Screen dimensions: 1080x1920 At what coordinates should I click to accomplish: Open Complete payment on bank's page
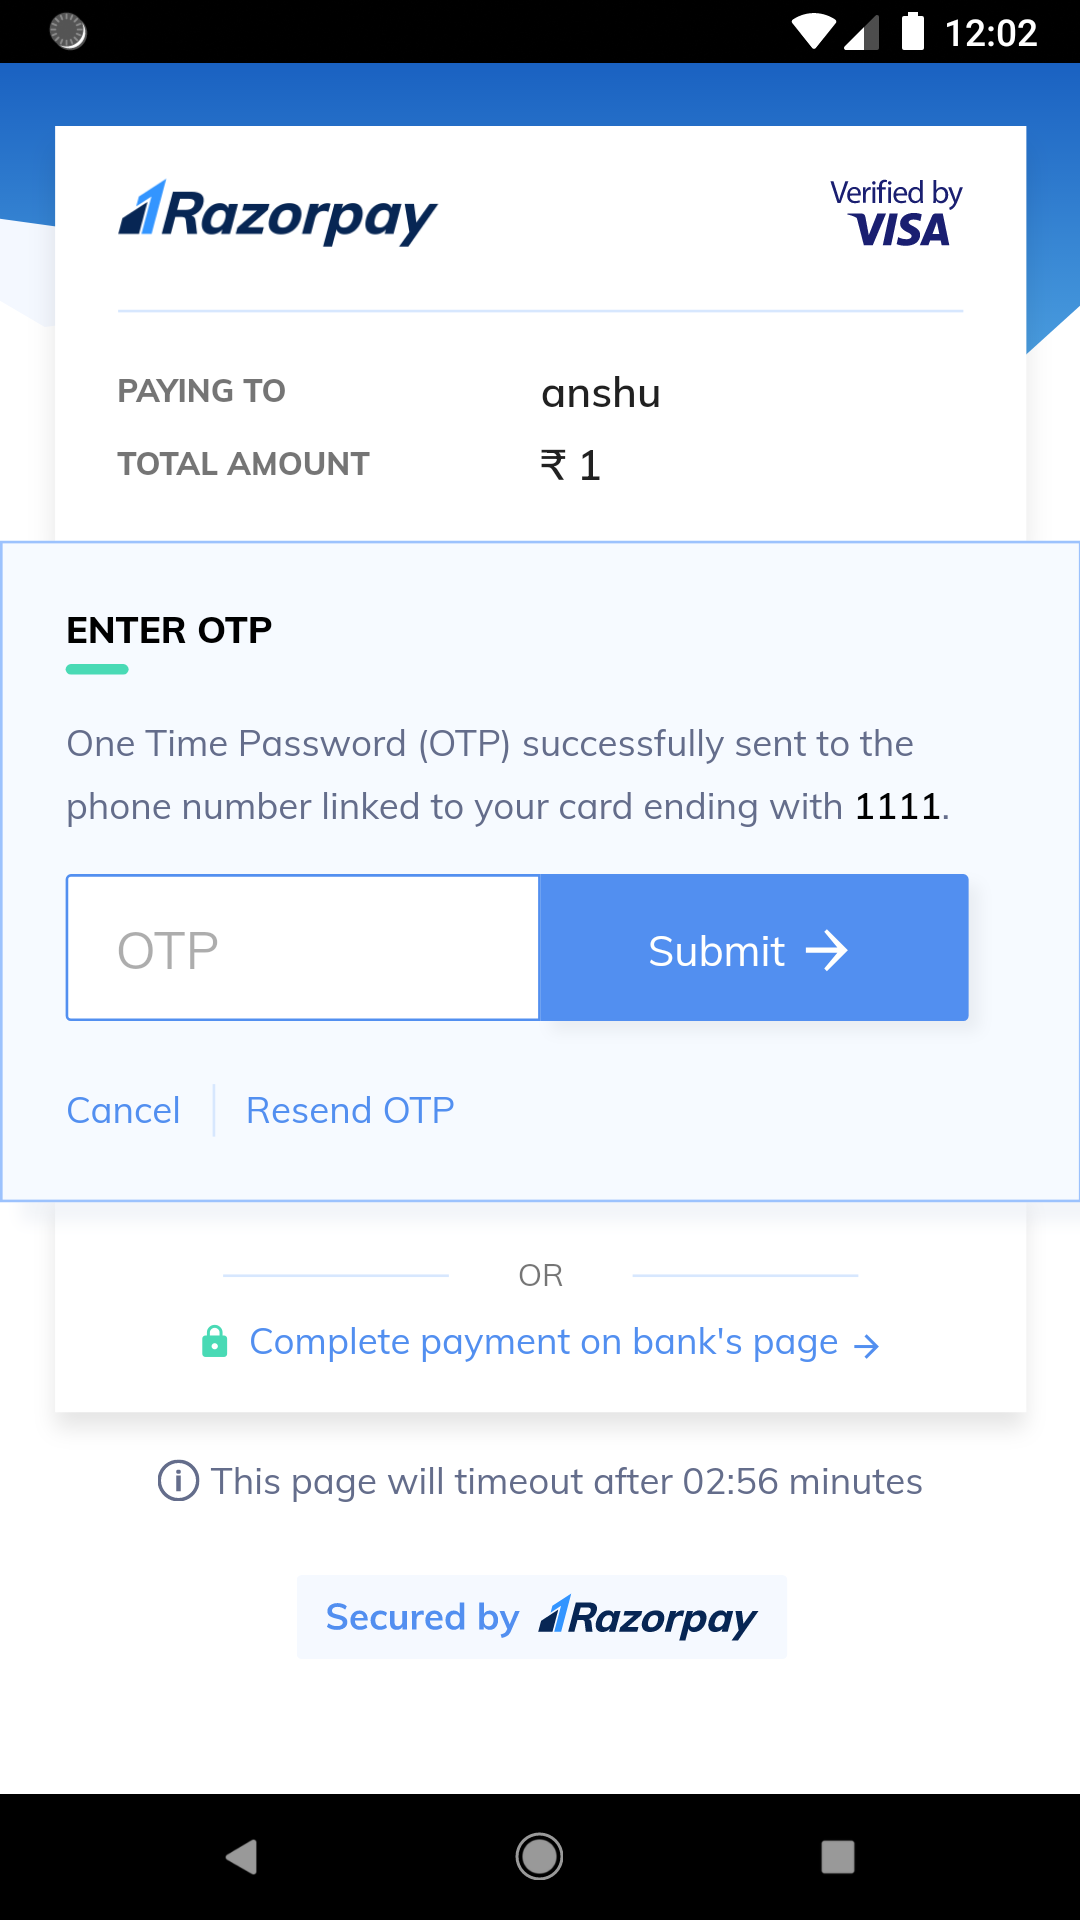(543, 1341)
